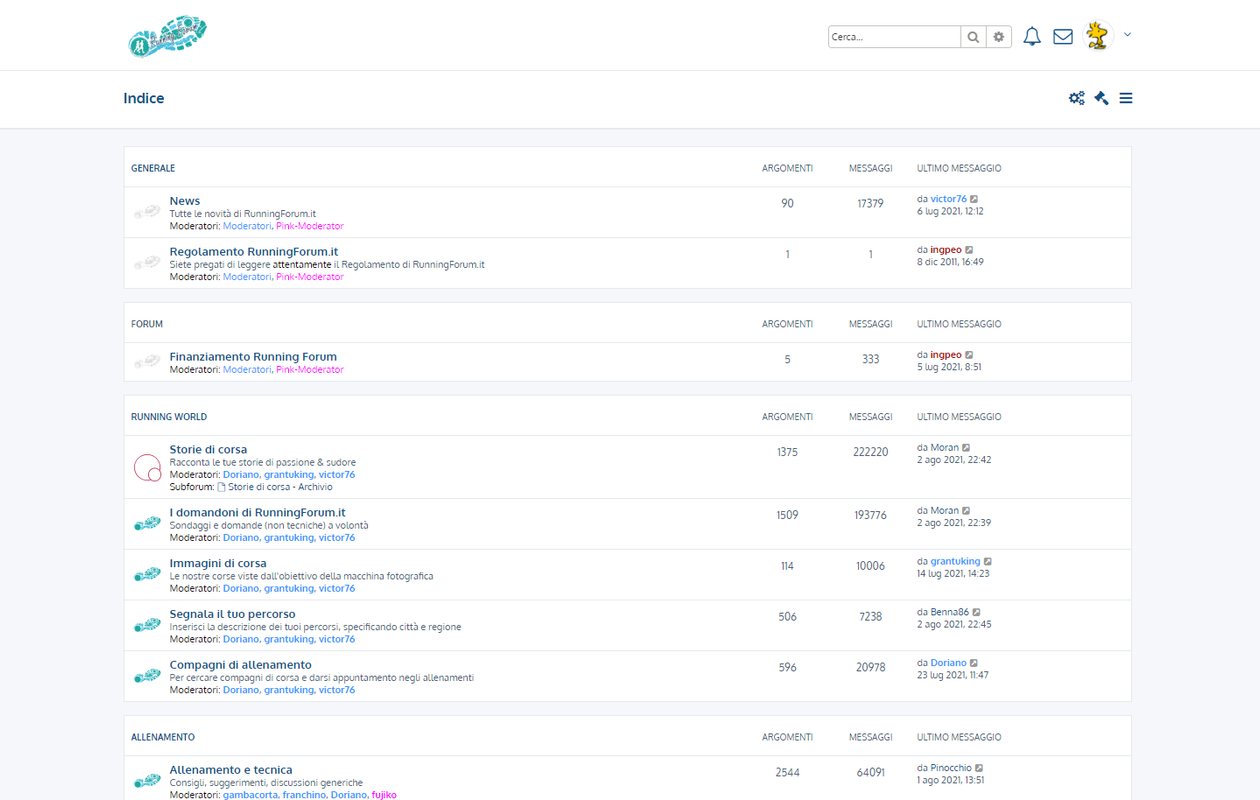View latest post icon in Finanziamento row
This screenshot has width=1260, height=800.
(x=969, y=355)
